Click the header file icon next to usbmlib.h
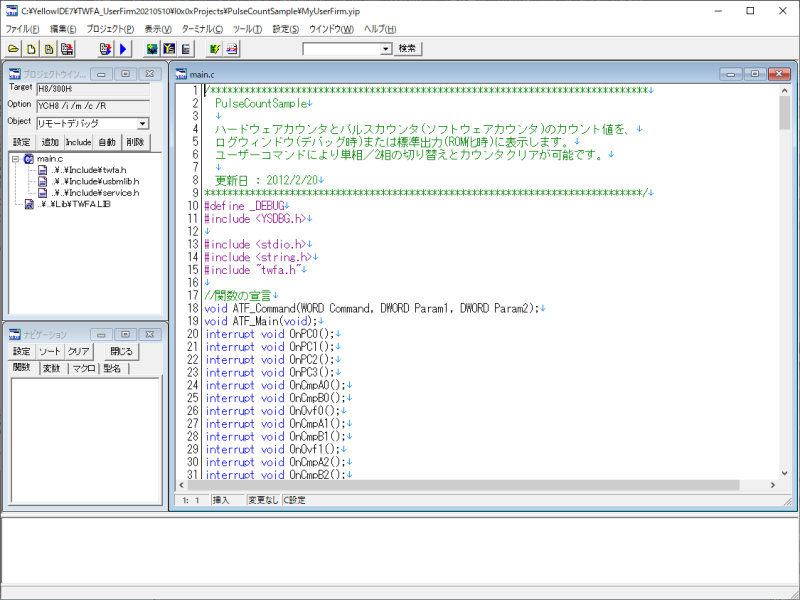 coord(43,181)
